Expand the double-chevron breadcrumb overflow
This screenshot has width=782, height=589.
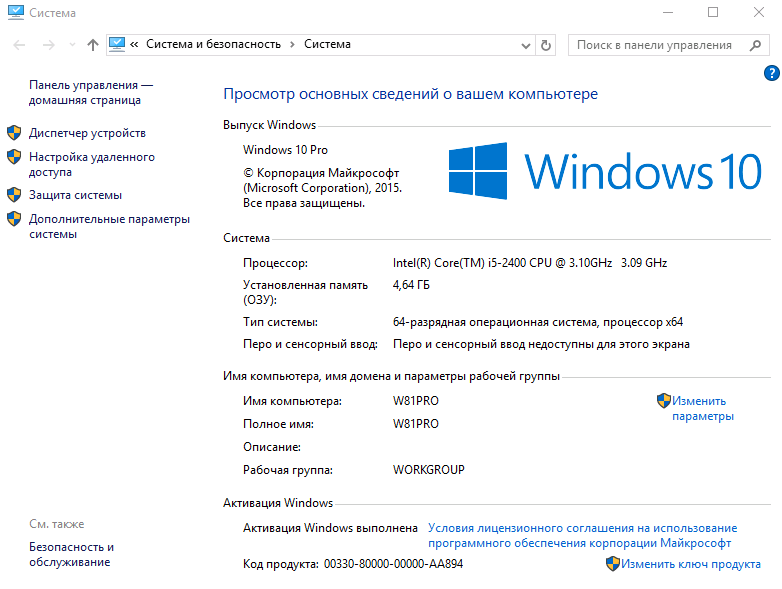(134, 45)
